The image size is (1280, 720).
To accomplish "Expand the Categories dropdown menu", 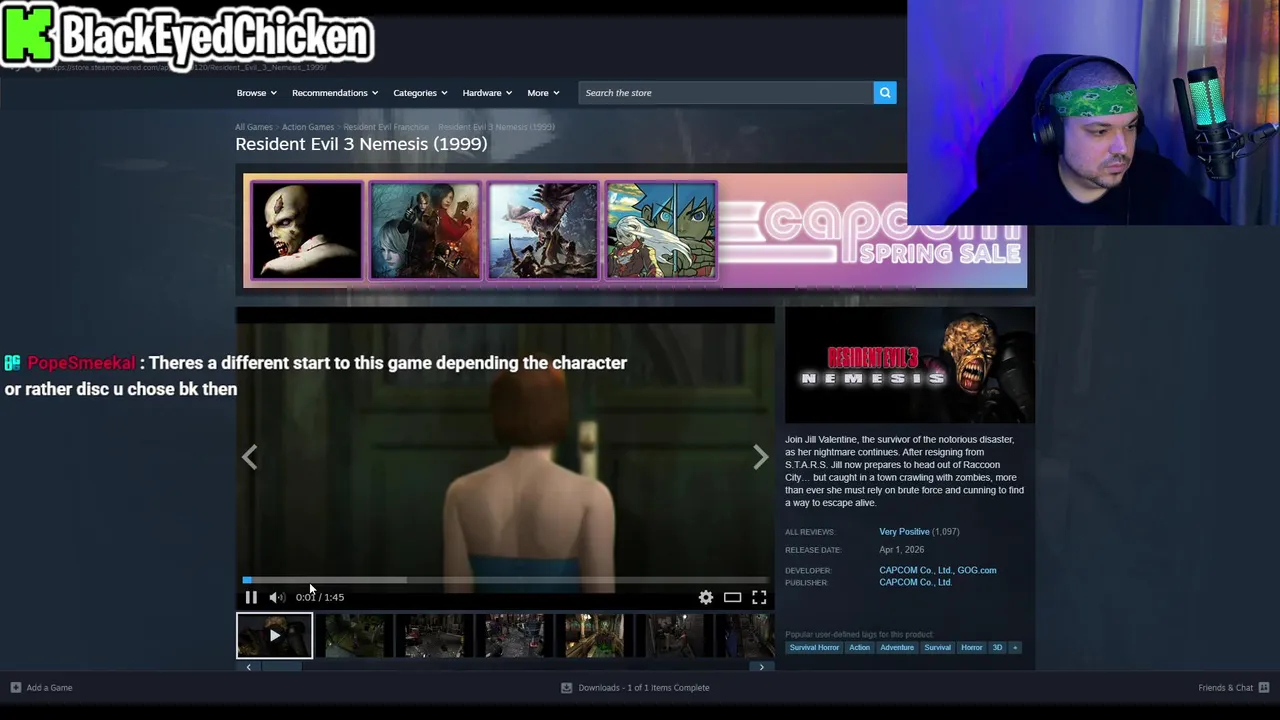I will click(x=420, y=93).
